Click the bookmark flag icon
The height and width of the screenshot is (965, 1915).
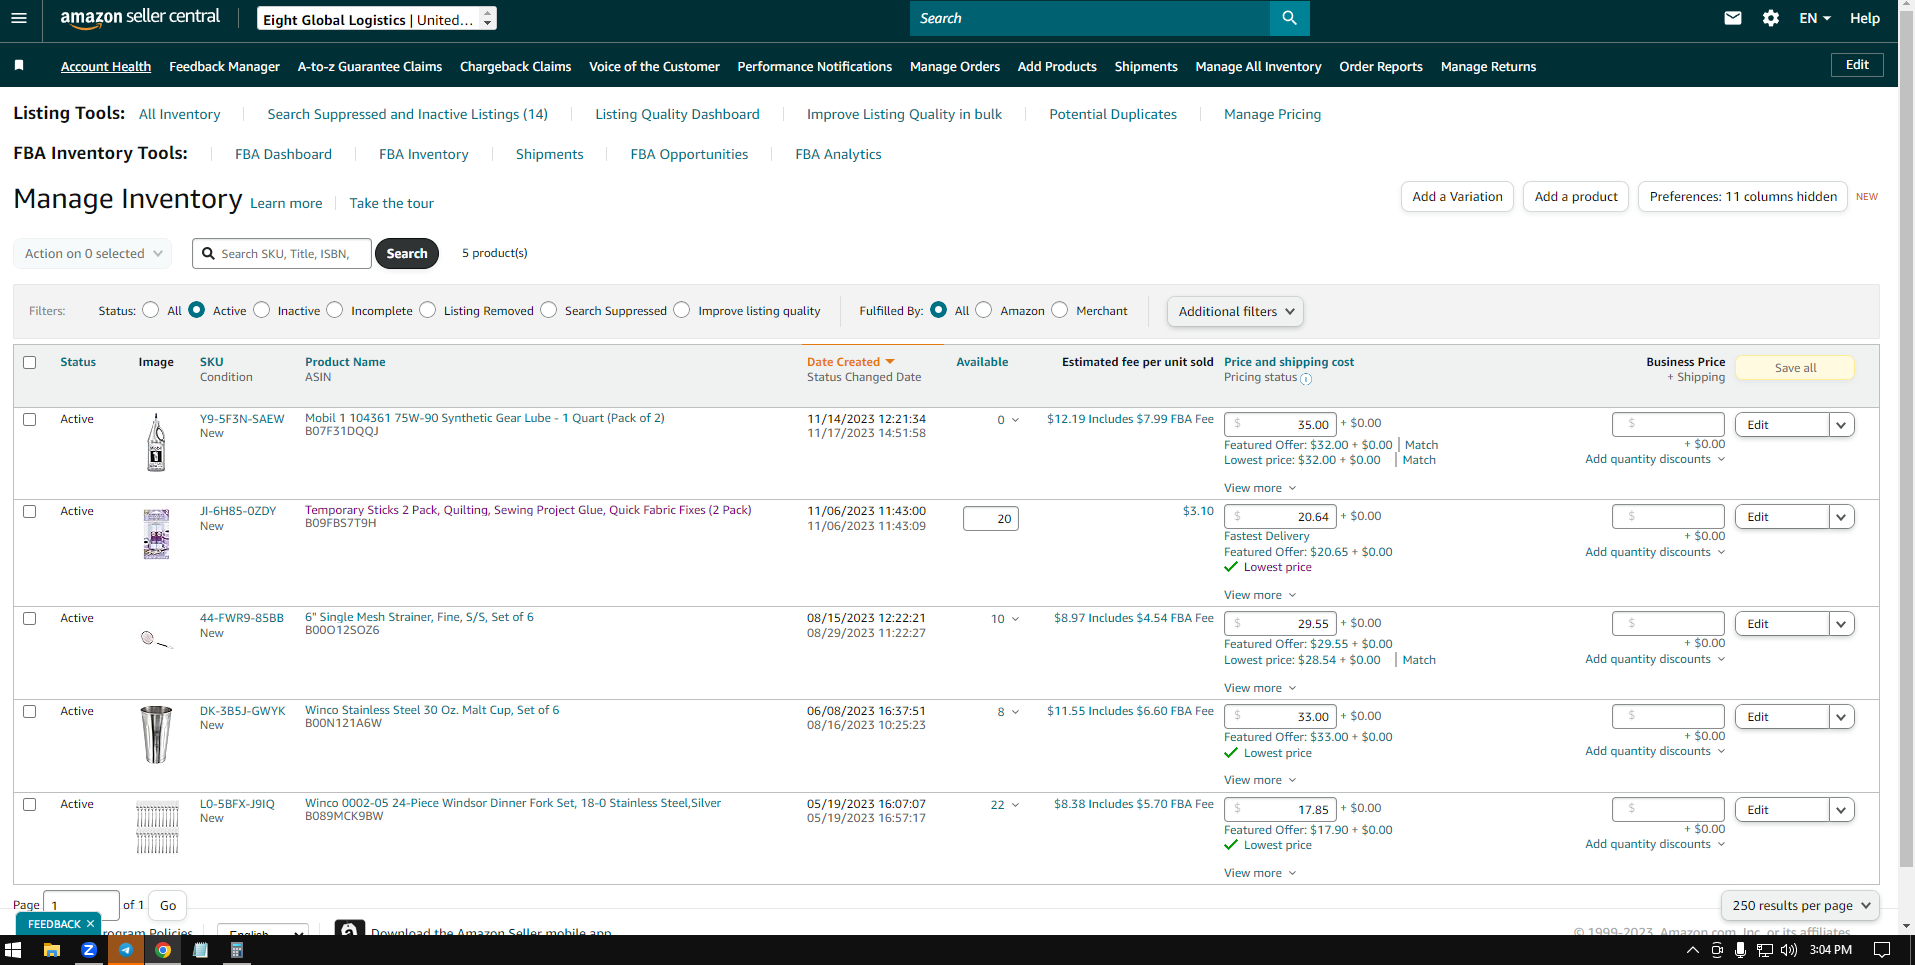(19, 66)
